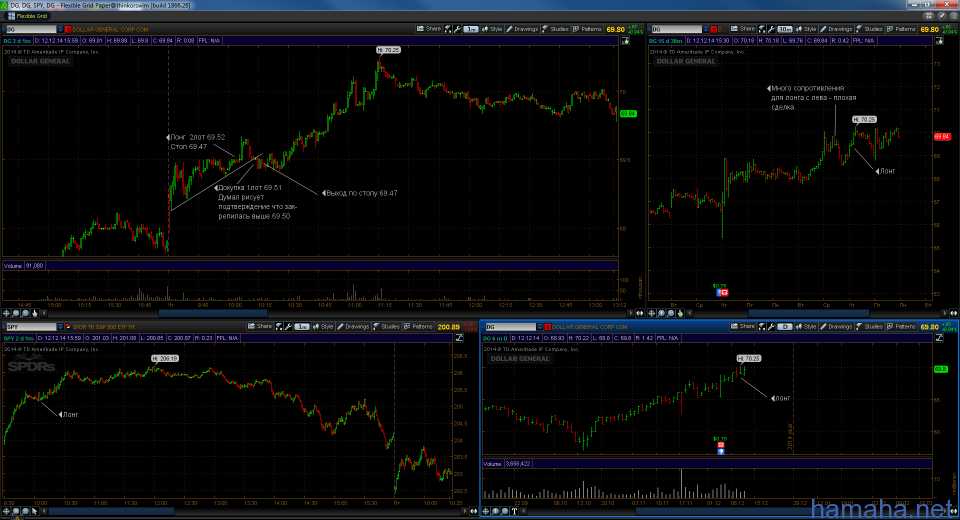Screen dimensions: 960x520
Task: Click the Volume panel label in top-left chart
Action: 13,266
